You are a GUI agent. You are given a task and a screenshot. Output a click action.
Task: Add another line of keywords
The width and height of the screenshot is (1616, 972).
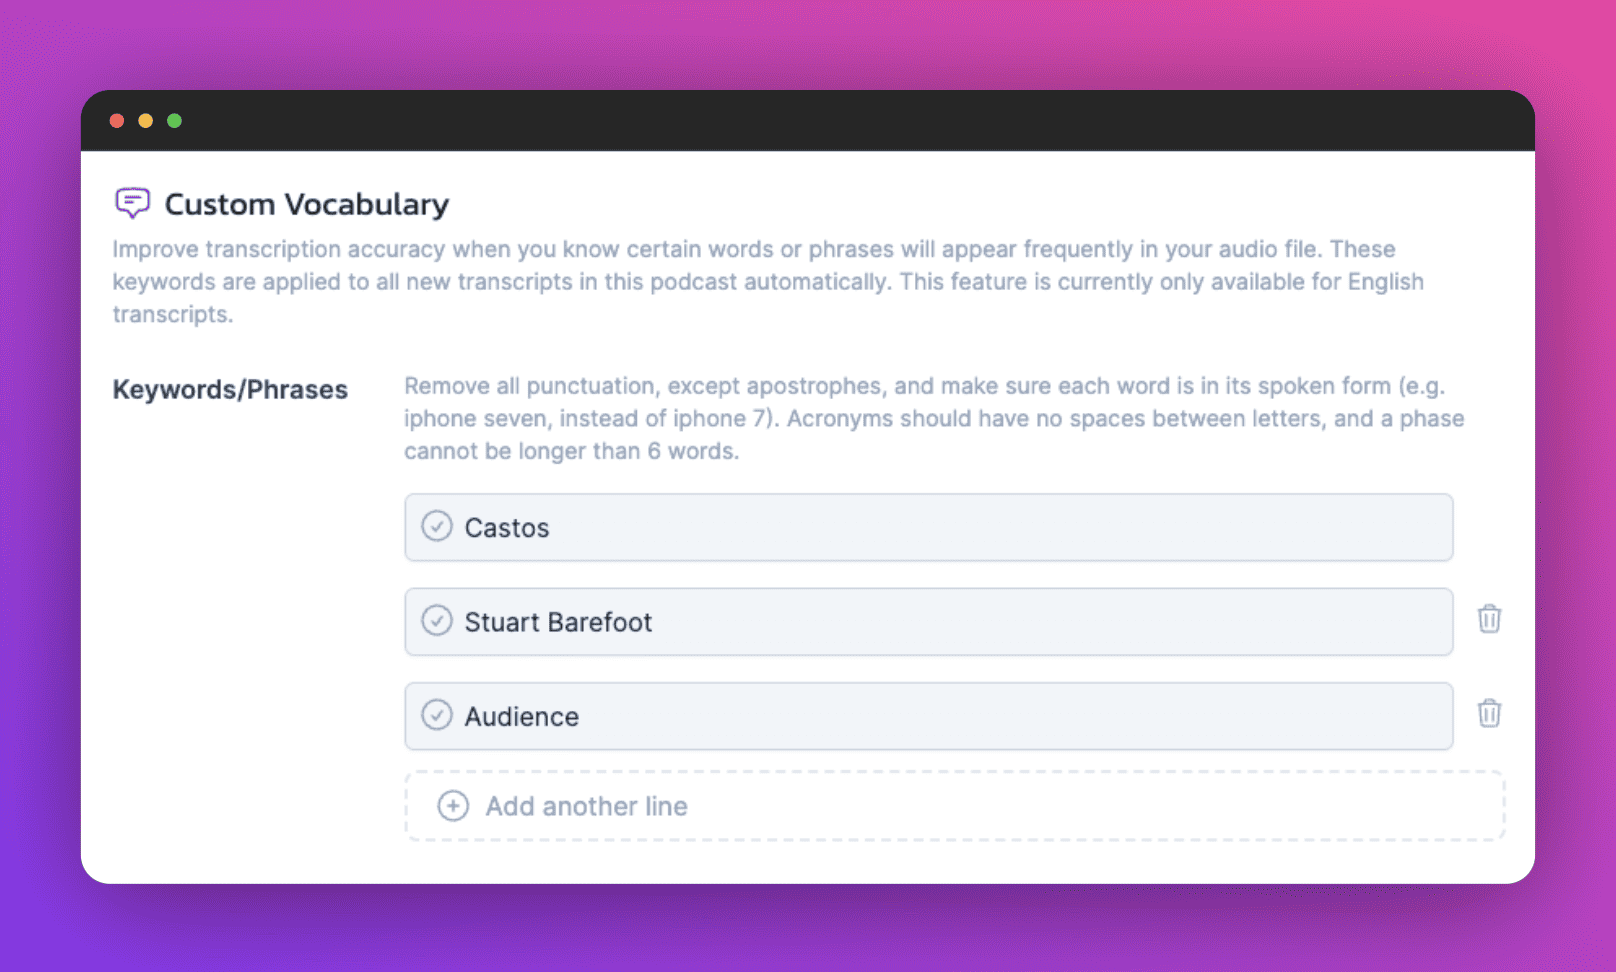pos(587,806)
